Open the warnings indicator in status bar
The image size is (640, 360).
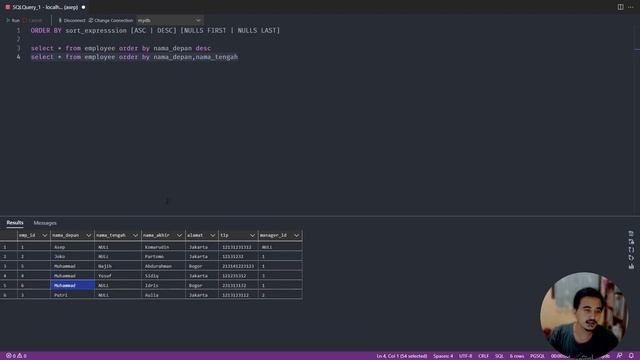point(22,356)
